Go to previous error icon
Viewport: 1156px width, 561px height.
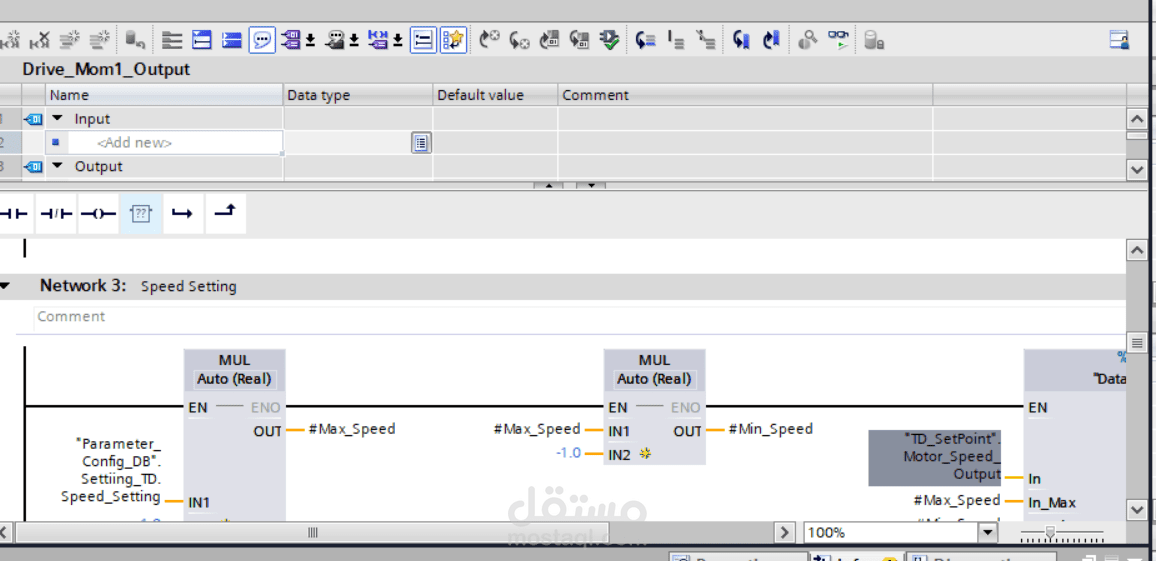coord(490,40)
